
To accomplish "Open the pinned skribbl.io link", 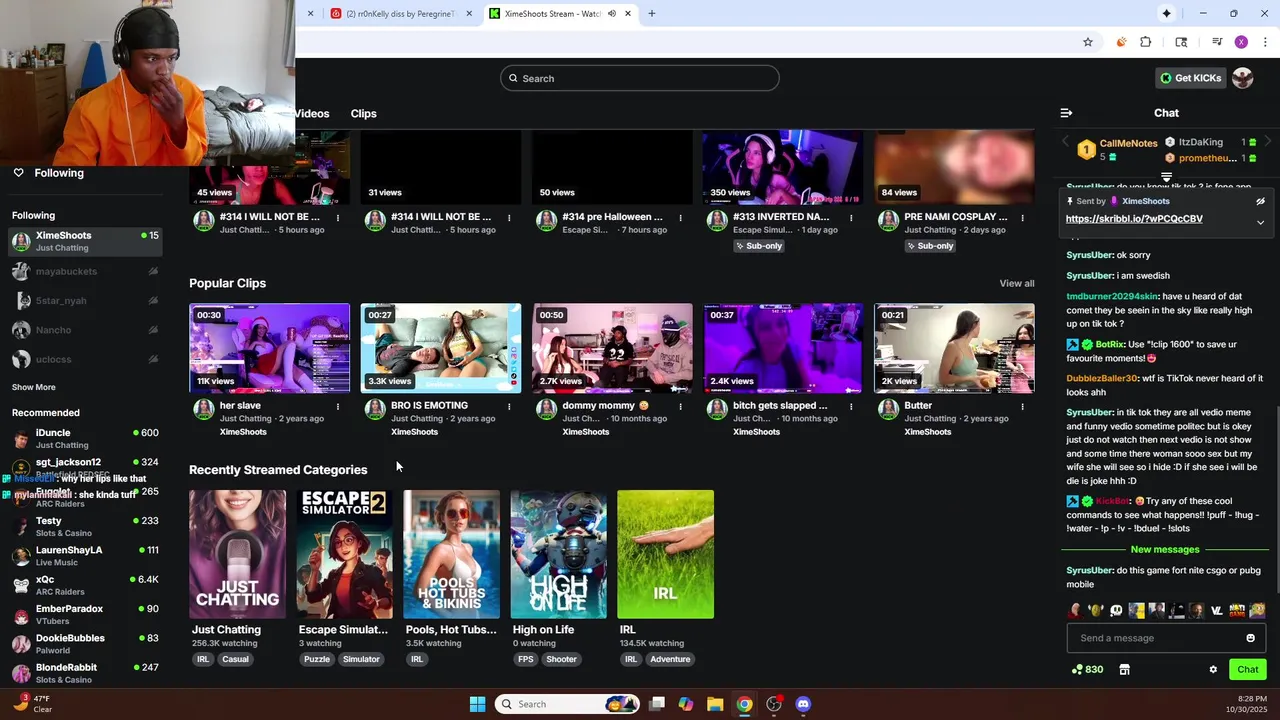I will tap(1134, 219).
